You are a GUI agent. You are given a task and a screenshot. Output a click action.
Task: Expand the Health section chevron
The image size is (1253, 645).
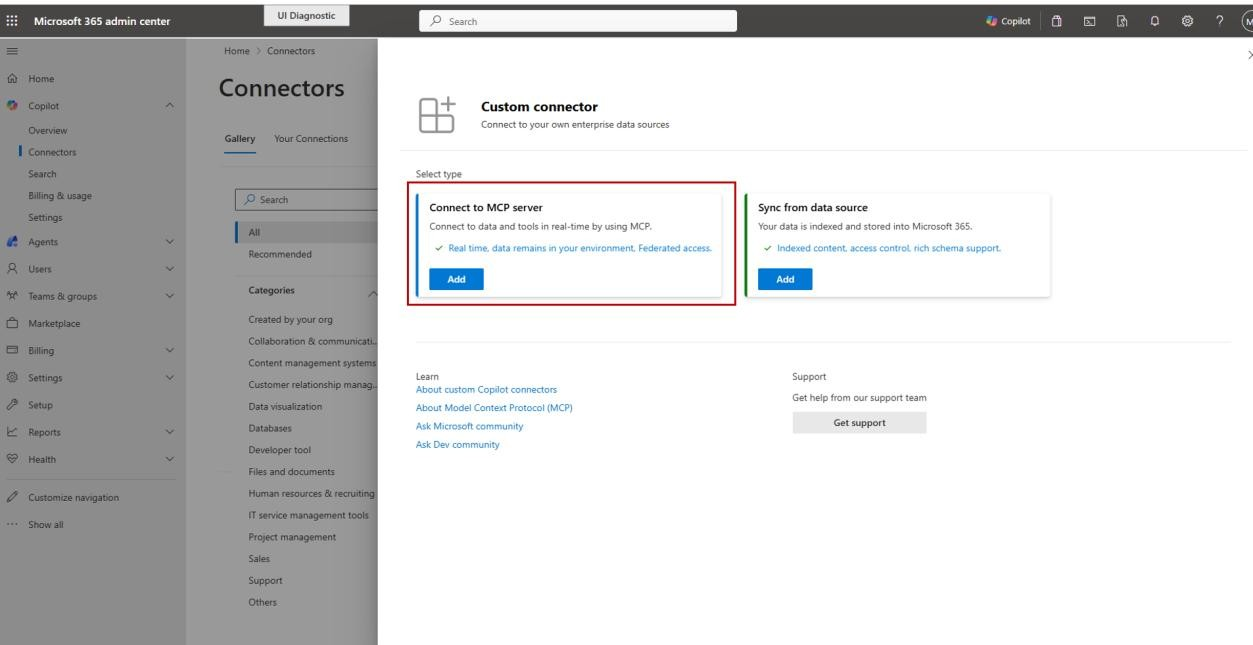[x=169, y=460]
